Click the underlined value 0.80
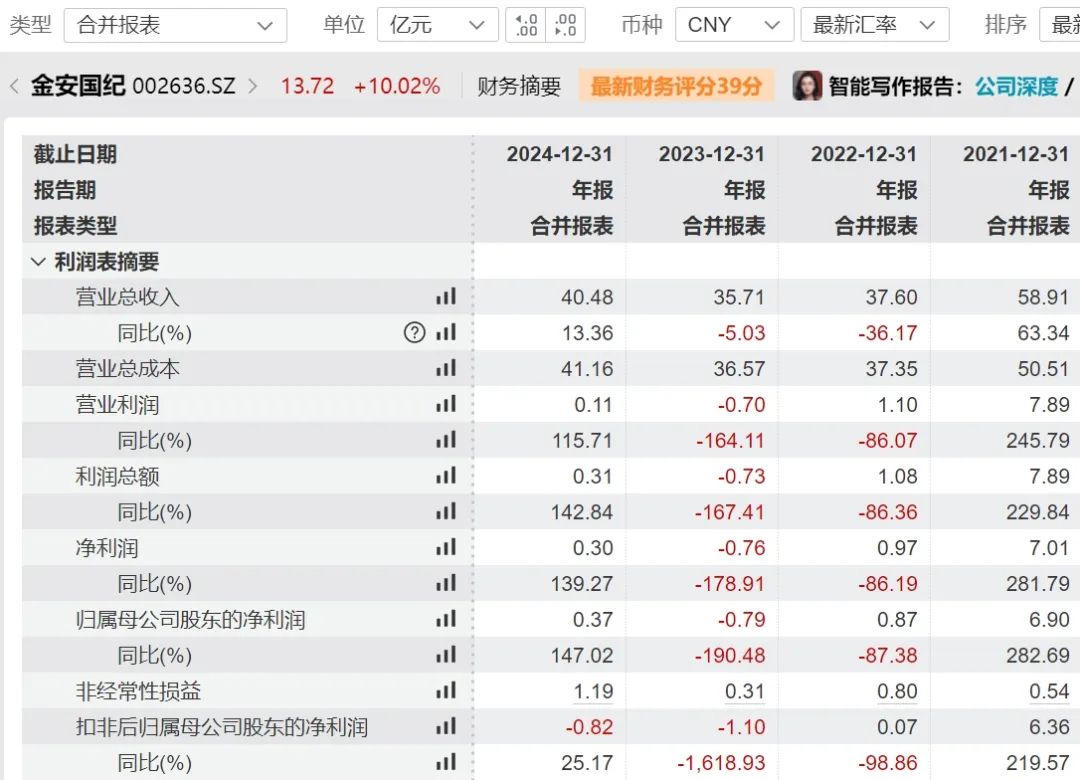1080x780 pixels. 897,691
